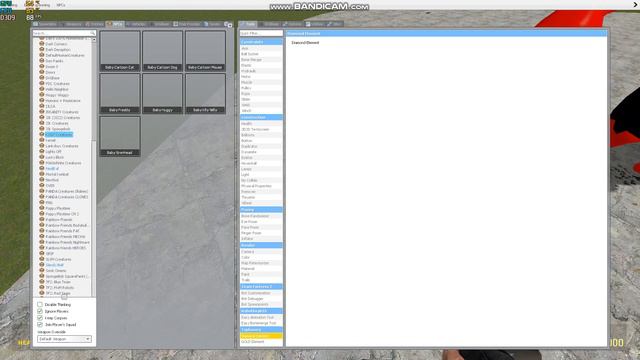This screenshot has width=640, height=360.
Task: Toggle the Keep Corpses checkbox
Action: pos(40,318)
